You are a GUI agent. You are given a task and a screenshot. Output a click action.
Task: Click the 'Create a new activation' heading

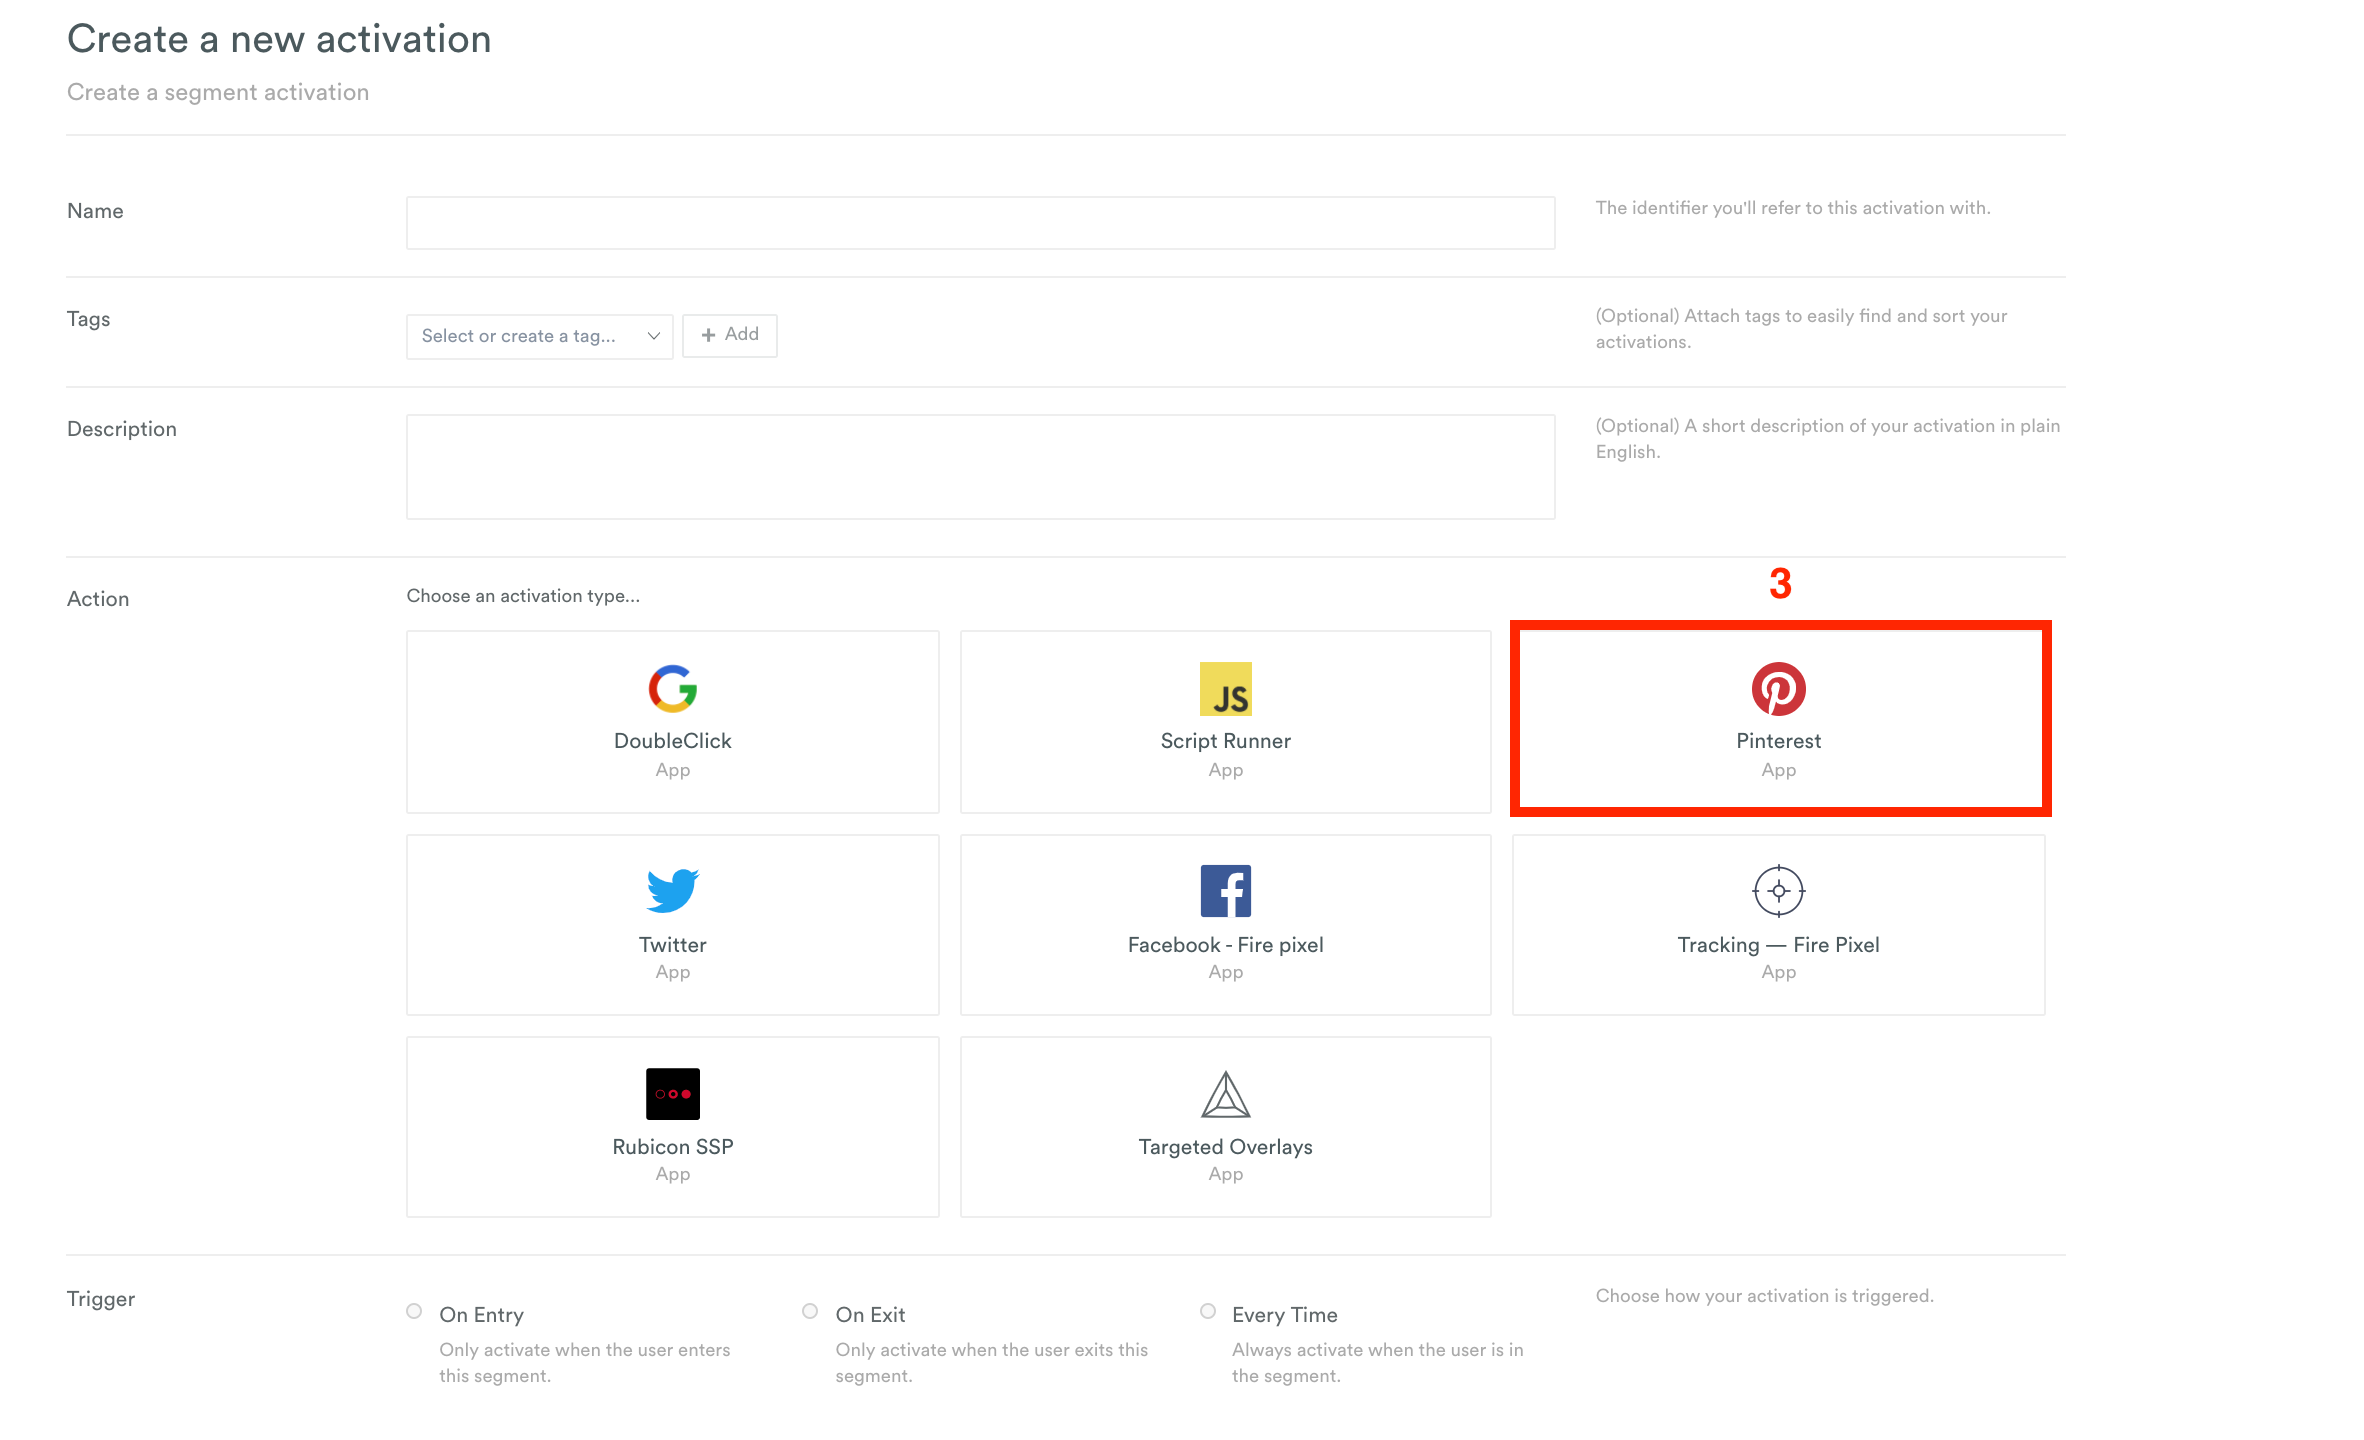point(279,39)
